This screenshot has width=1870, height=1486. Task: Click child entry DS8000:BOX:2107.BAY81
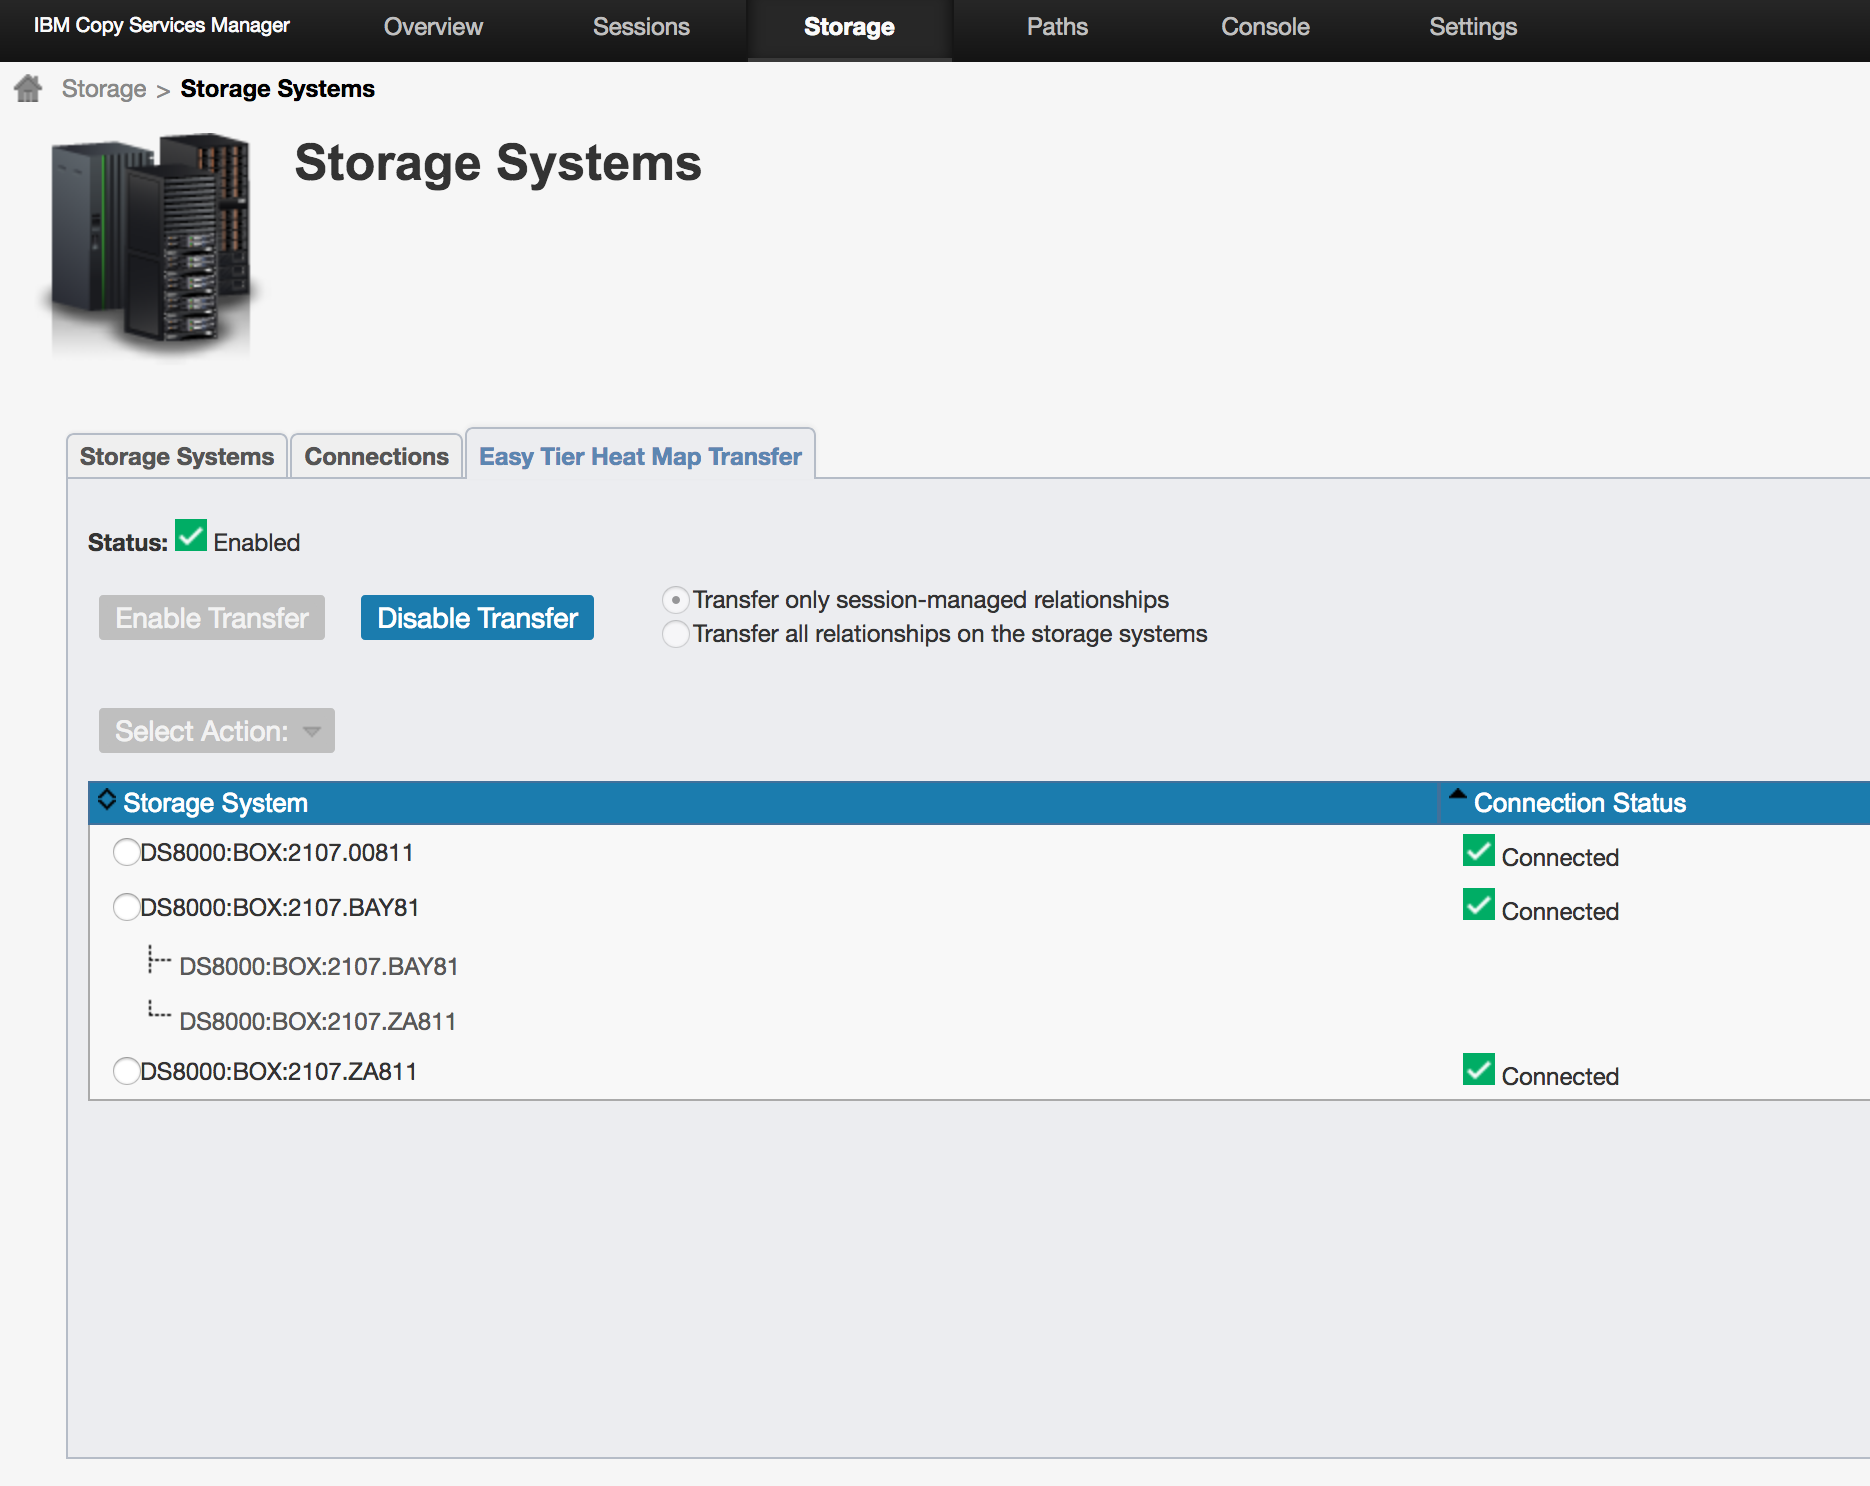pos(319,966)
